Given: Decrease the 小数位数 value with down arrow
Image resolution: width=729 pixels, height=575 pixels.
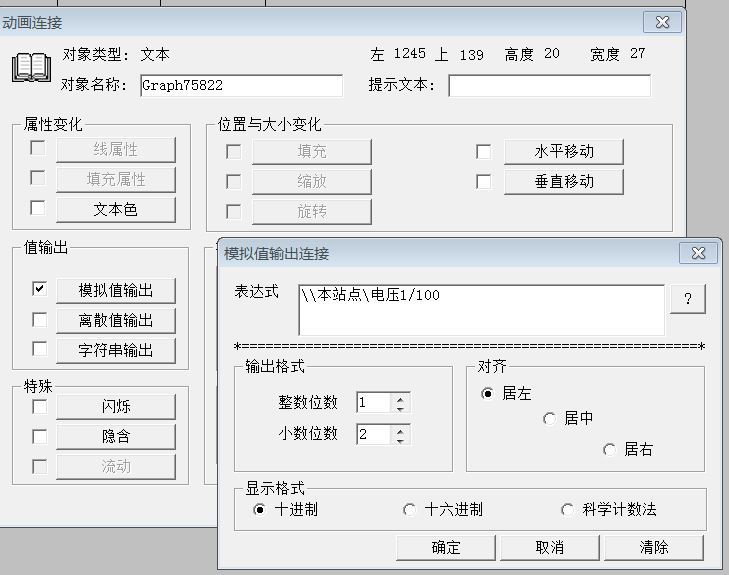Looking at the screenshot, I should [x=401, y=440].
